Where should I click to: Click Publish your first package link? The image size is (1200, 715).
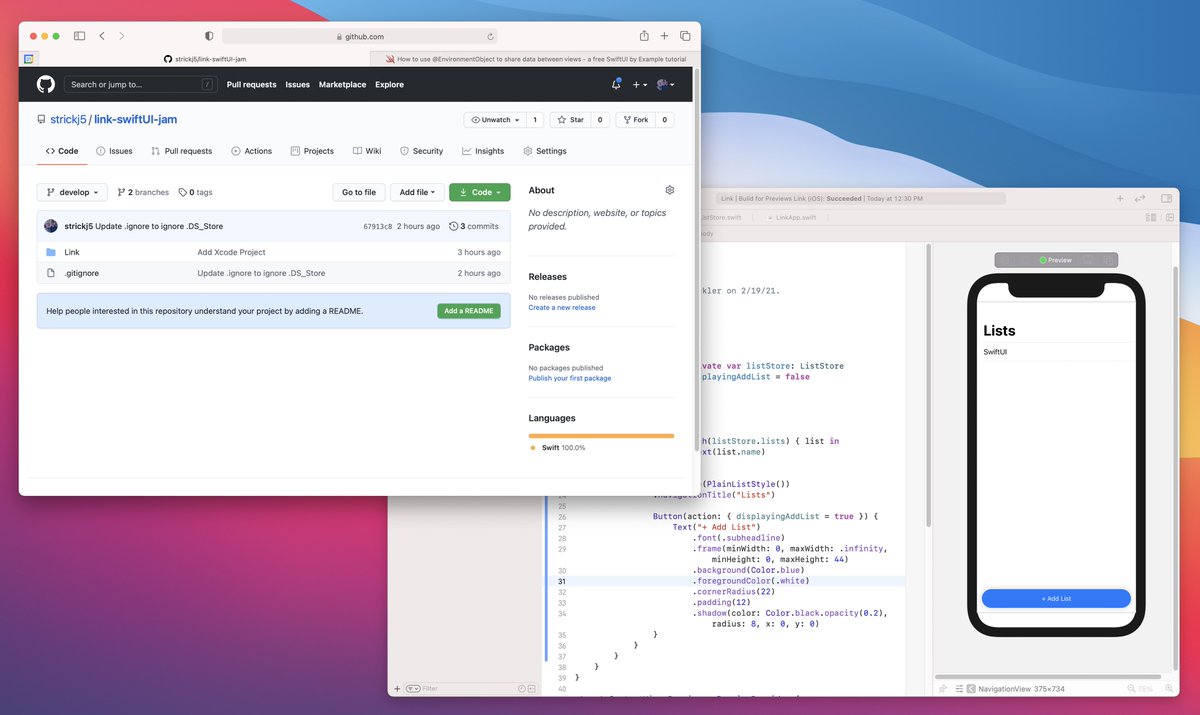pos(570,378)
